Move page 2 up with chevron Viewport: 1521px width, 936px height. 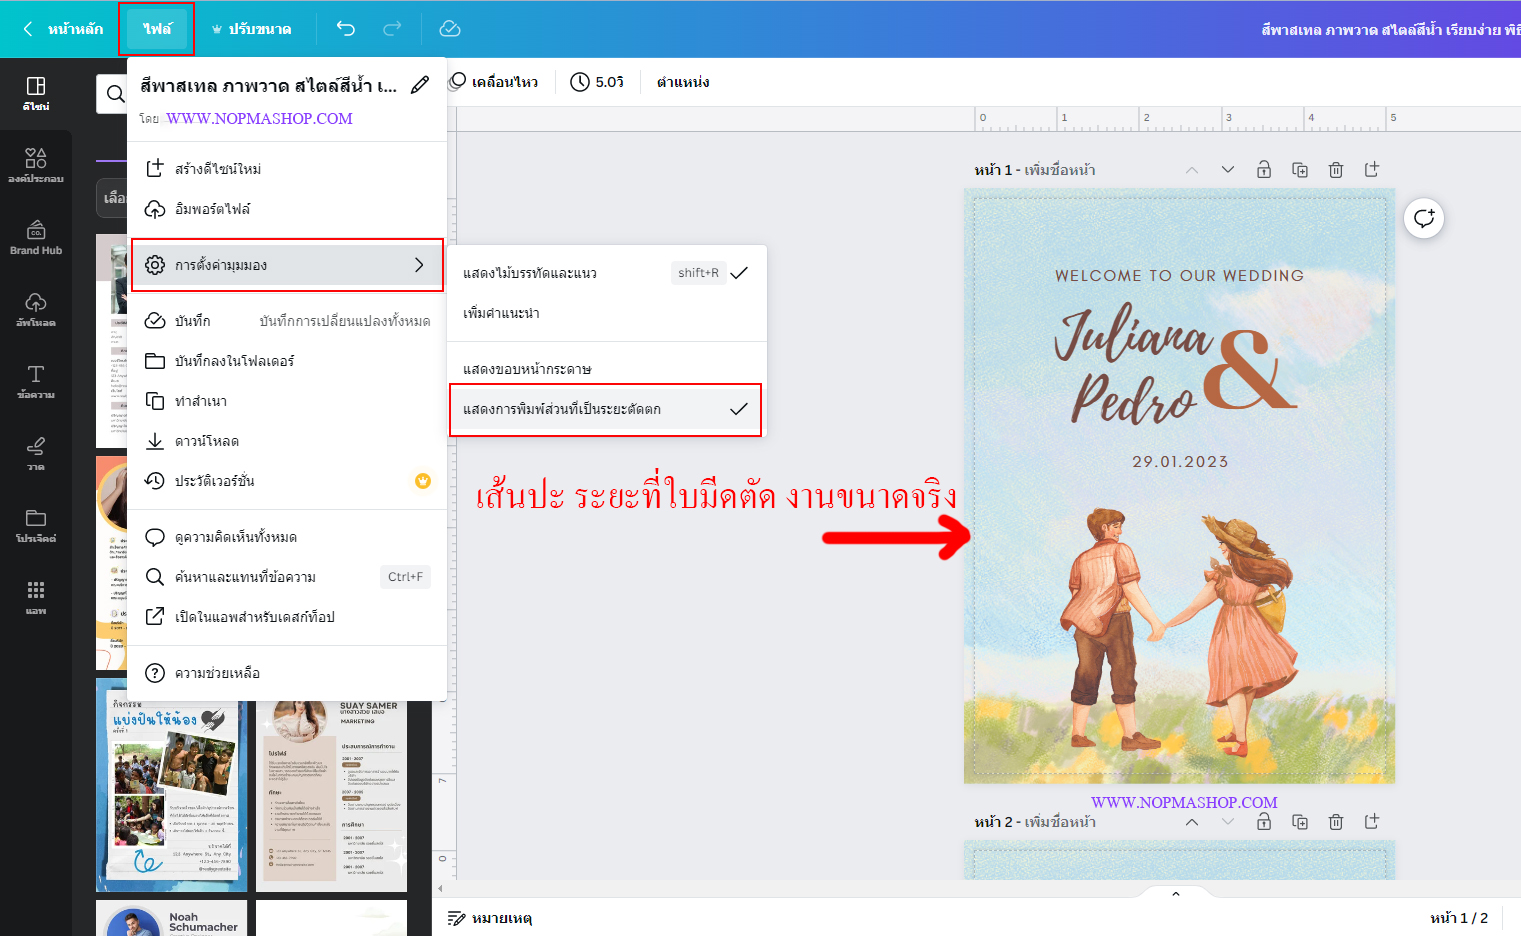[x=1192, y=822]
